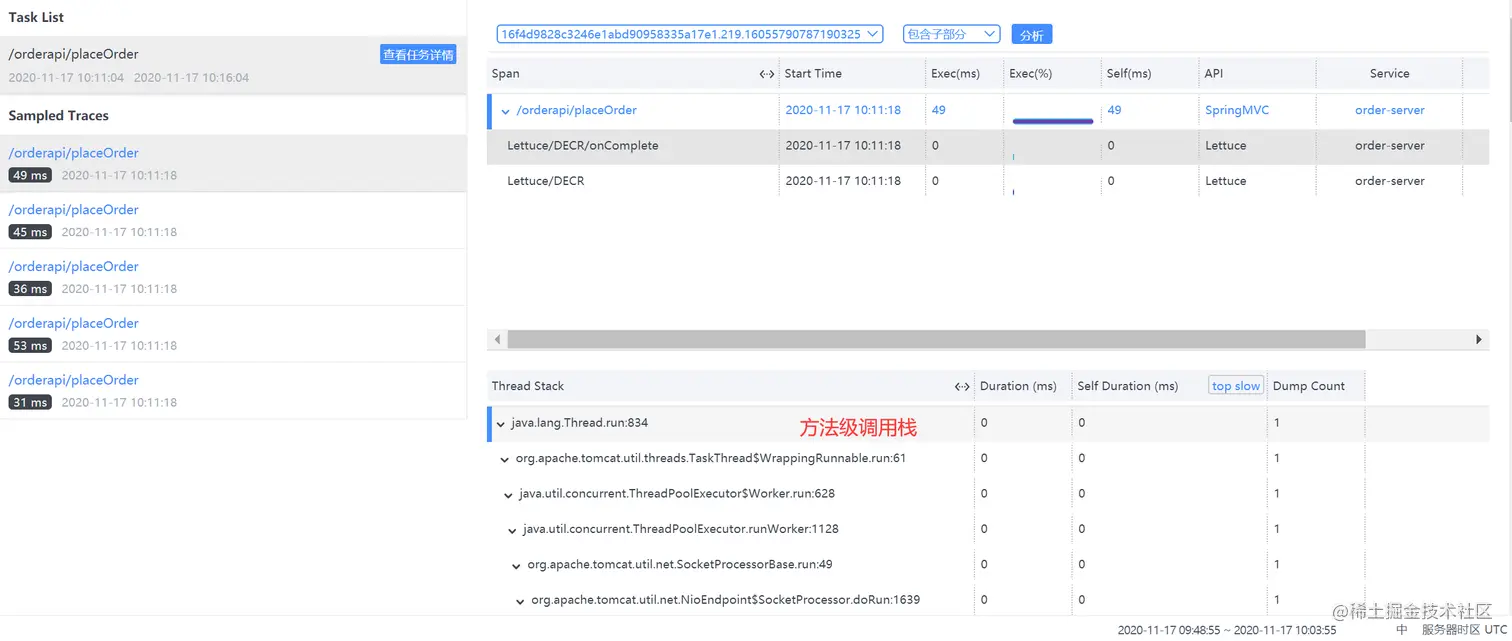Click the top slow button

pos(1236,386)
